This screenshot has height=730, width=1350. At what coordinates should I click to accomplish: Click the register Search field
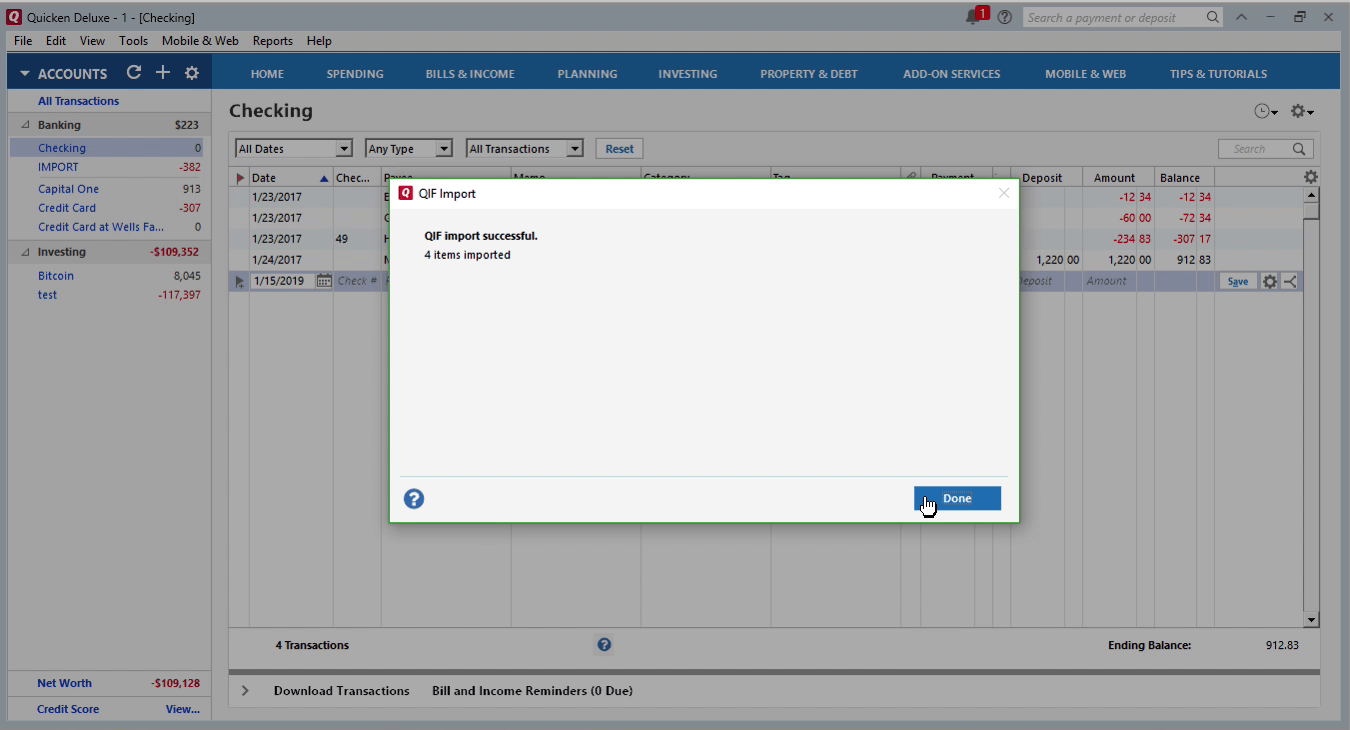pos(1265,149)
